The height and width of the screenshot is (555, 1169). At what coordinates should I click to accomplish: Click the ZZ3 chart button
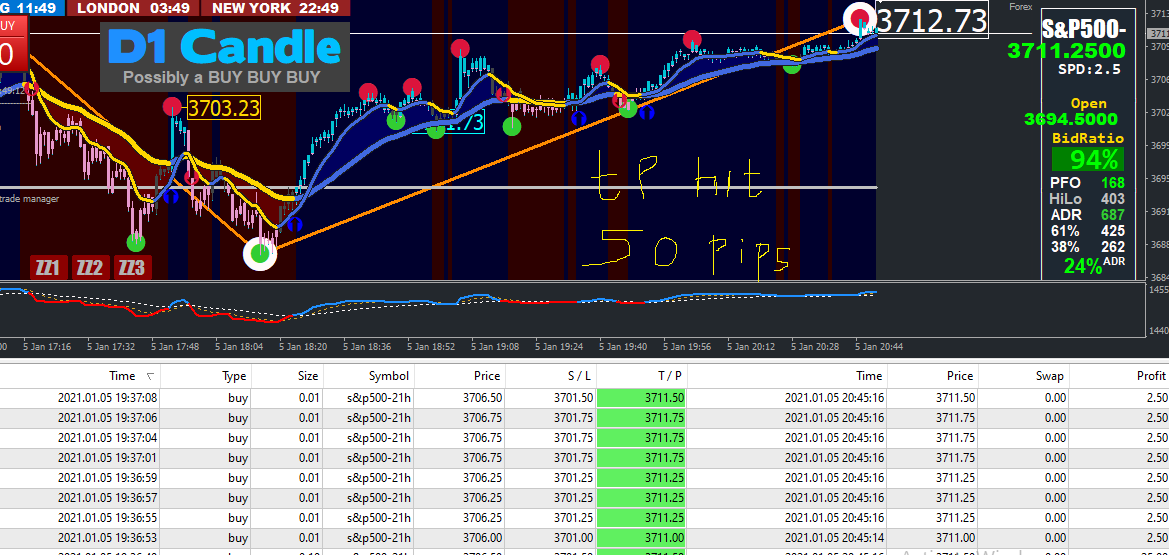pos(133,267)
